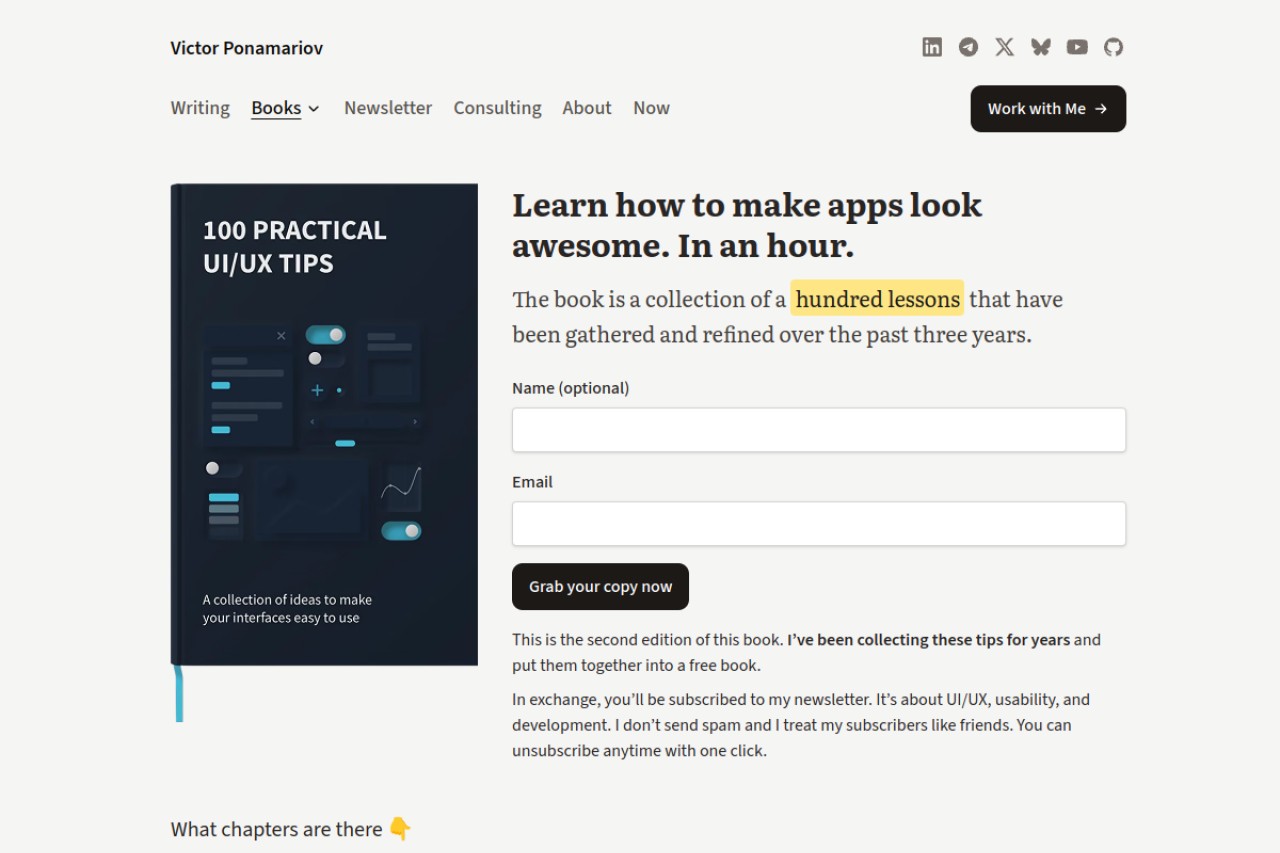The image size is (1280, 853).
Task: Visit the X (Twitter) profile icon
Action: [1005, 47]
